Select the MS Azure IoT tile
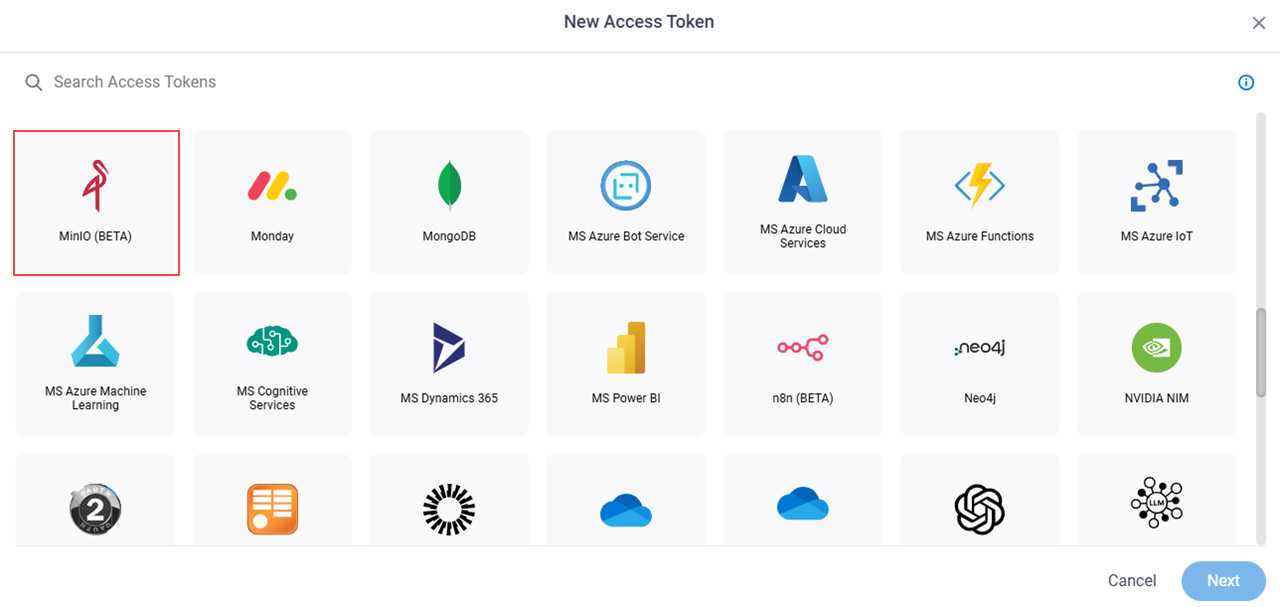Viewport: 1280px width, 607px height. (x=1157, y=202)
